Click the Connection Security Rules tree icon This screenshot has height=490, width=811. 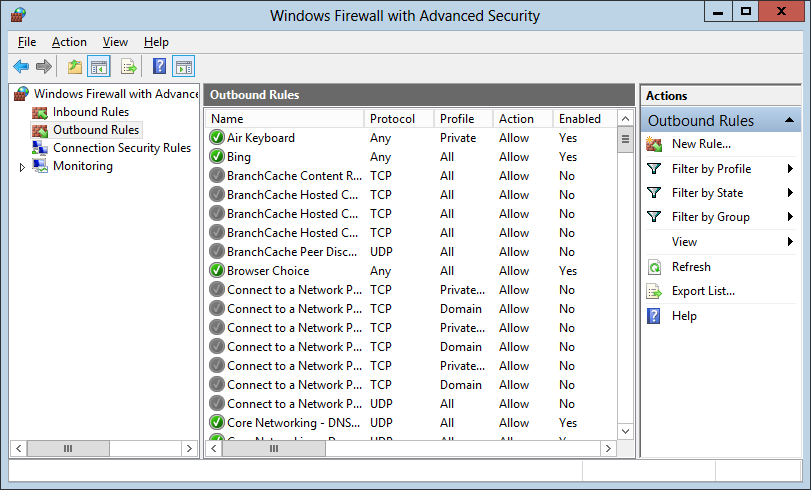coord(40,148)
